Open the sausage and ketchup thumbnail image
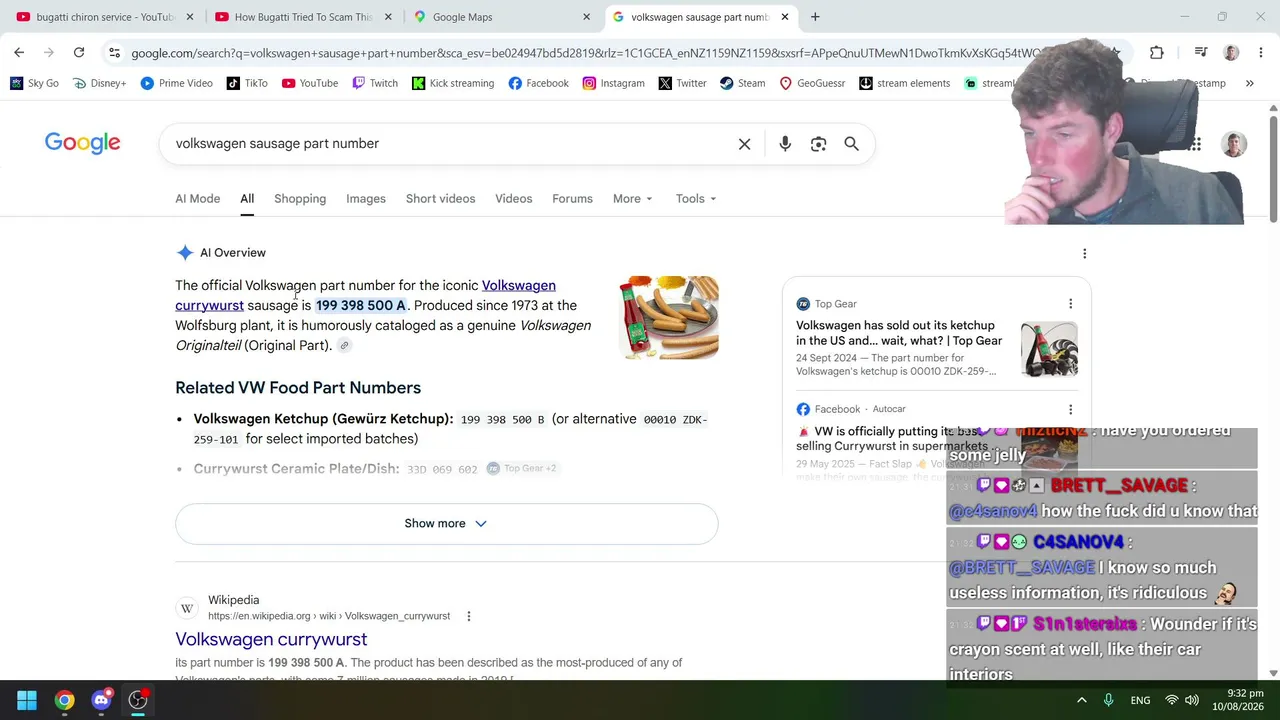 click(668, 317)
